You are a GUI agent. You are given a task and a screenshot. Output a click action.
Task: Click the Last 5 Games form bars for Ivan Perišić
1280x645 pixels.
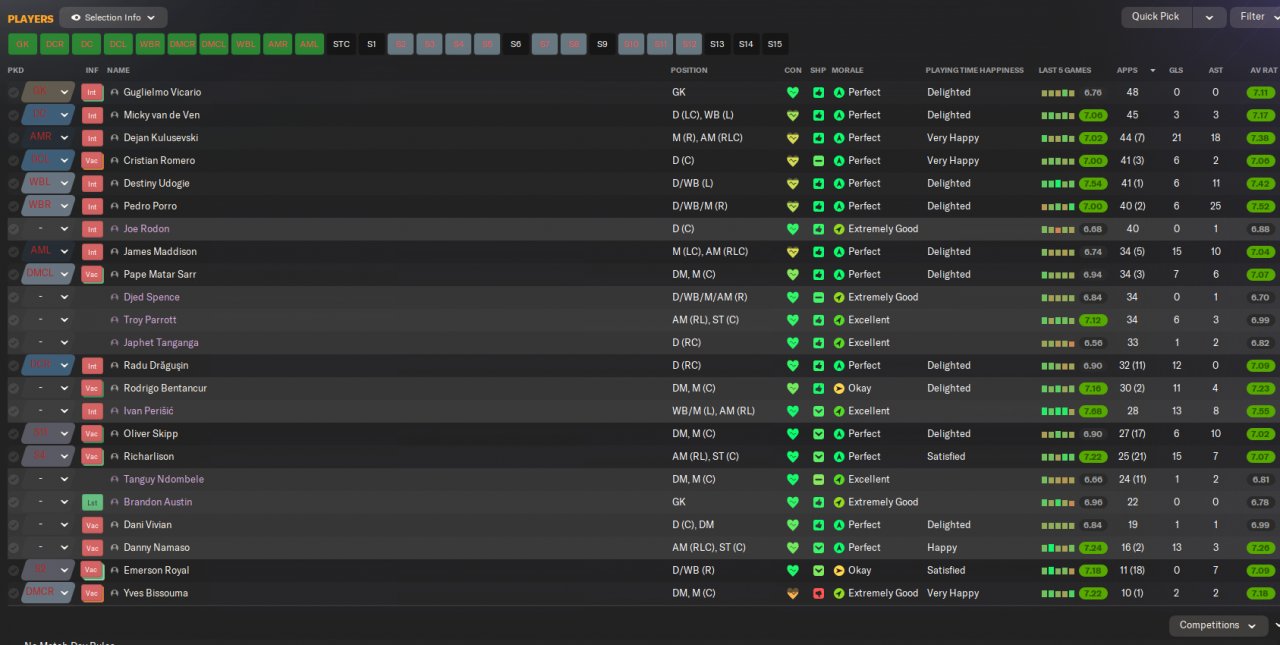(x=1057, y=411)
